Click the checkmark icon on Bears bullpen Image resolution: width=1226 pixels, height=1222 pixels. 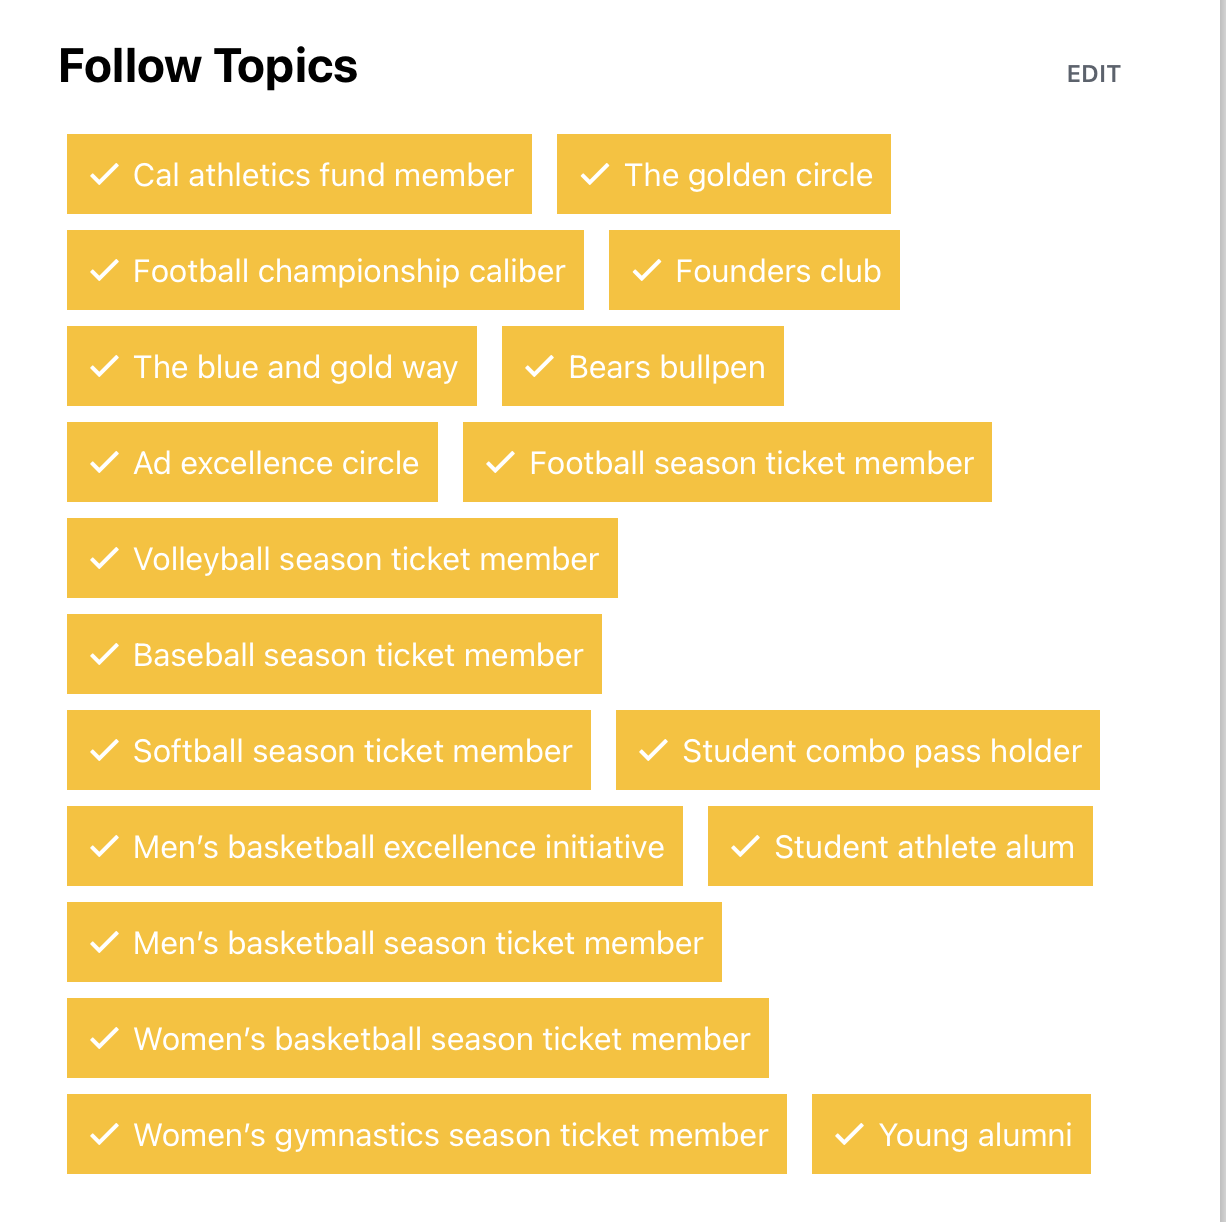(x=540, y=366)
